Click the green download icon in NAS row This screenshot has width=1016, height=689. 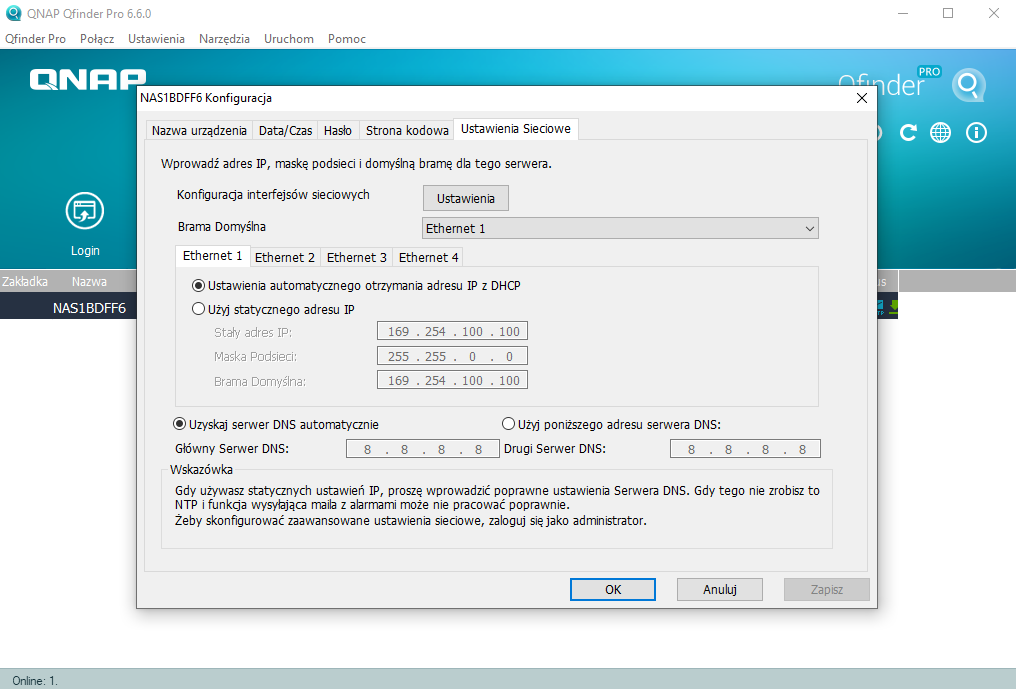tap(894, 307)
